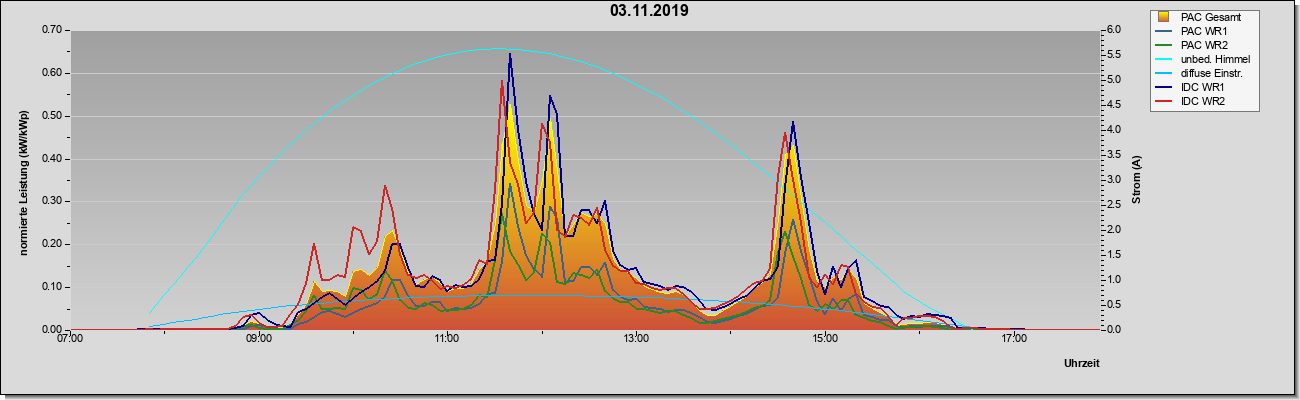Click the 17:00 time axis label

point(1014,340)
